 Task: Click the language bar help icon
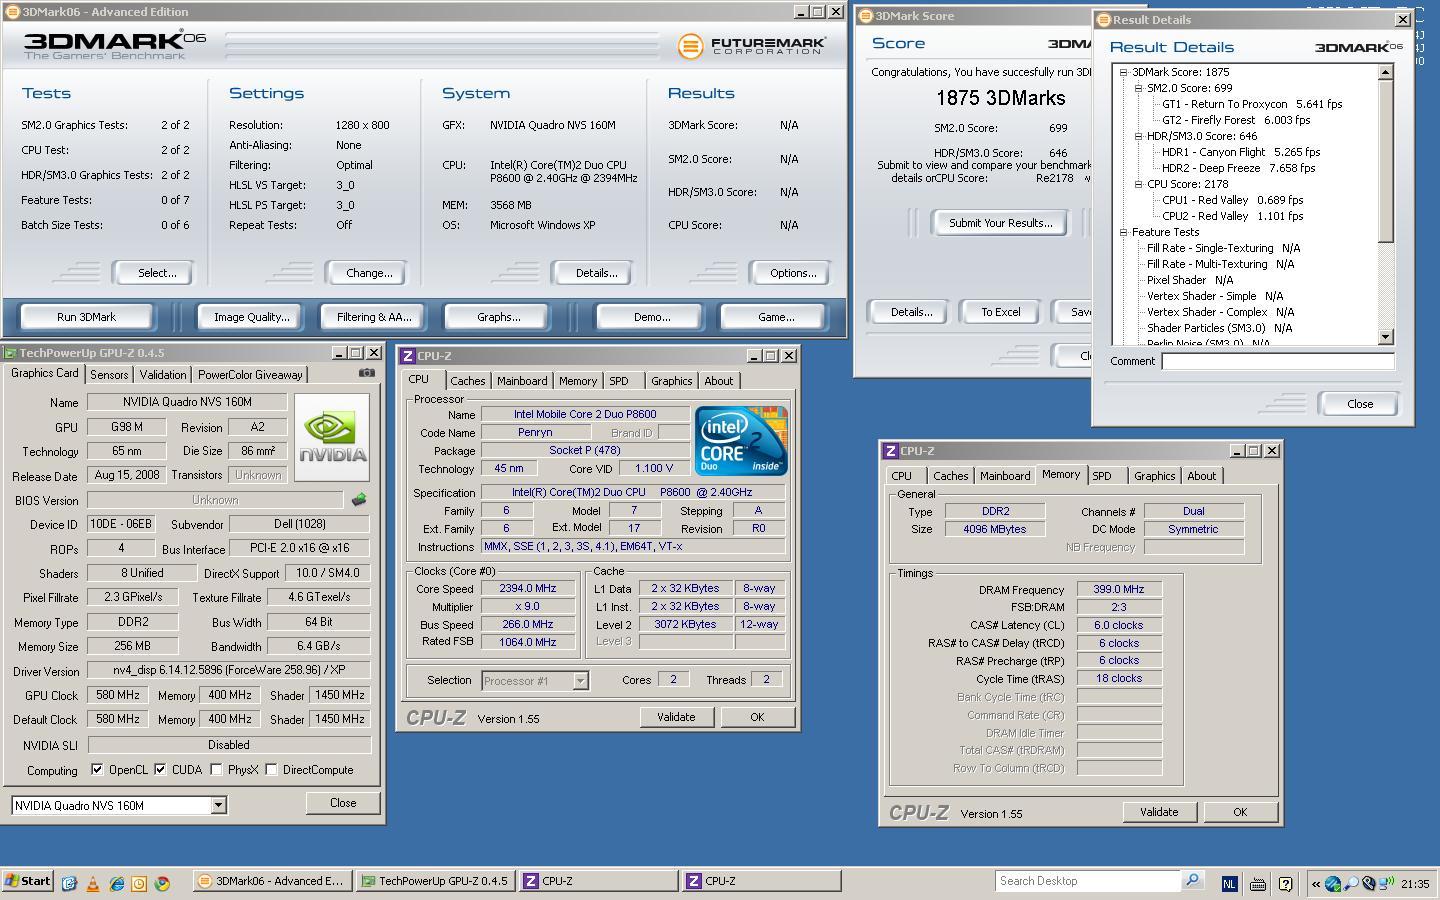pos(1286,884)
